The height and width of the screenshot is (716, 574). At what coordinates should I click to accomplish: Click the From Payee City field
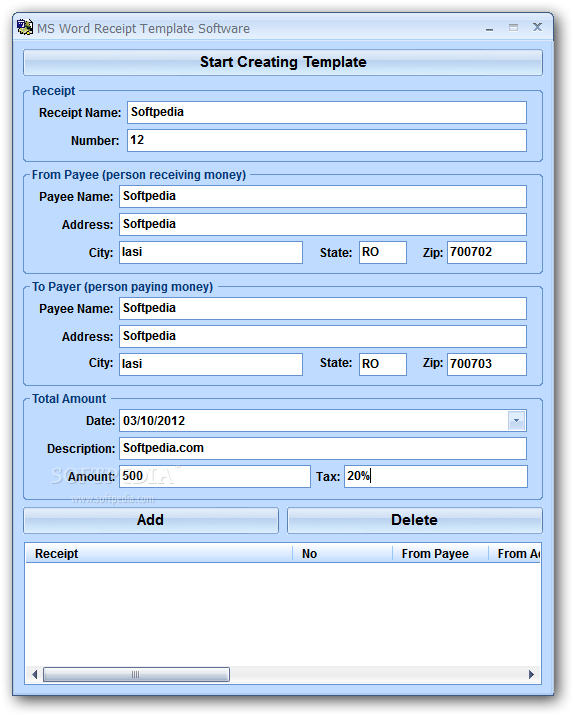[211, 252]
